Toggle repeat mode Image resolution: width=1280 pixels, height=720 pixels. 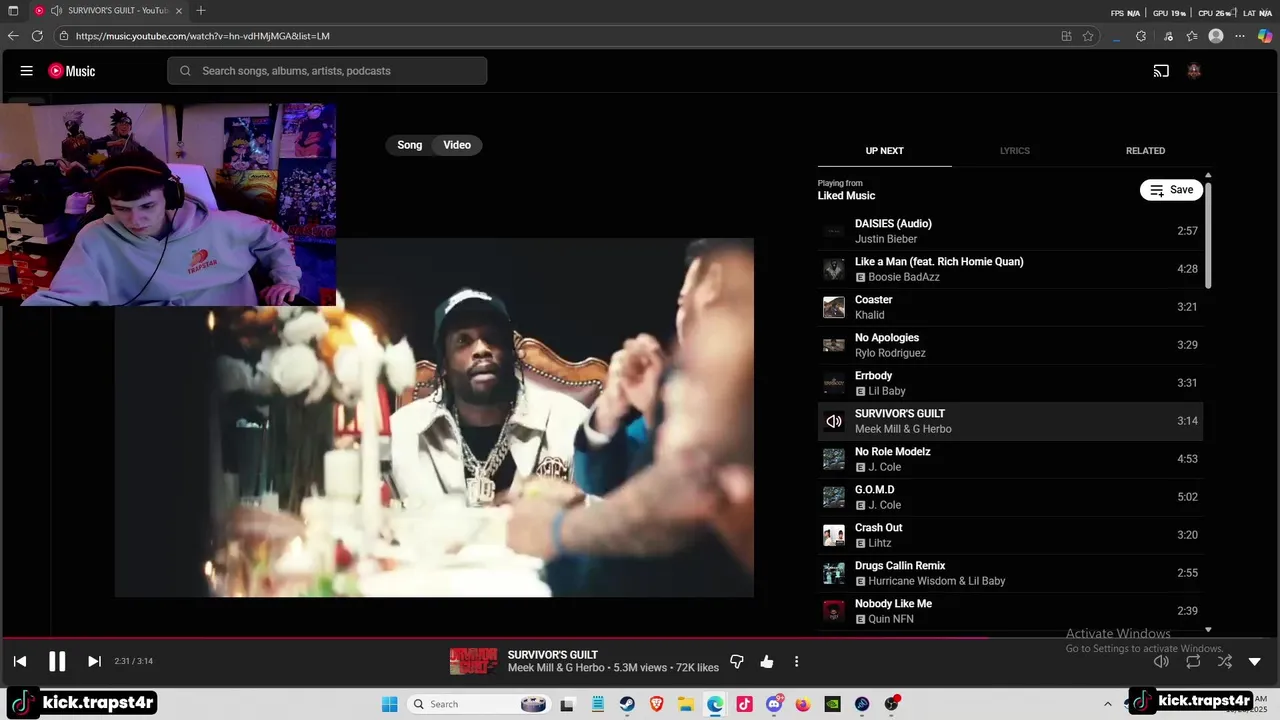pyautogui.click(x=1193, y=661)
